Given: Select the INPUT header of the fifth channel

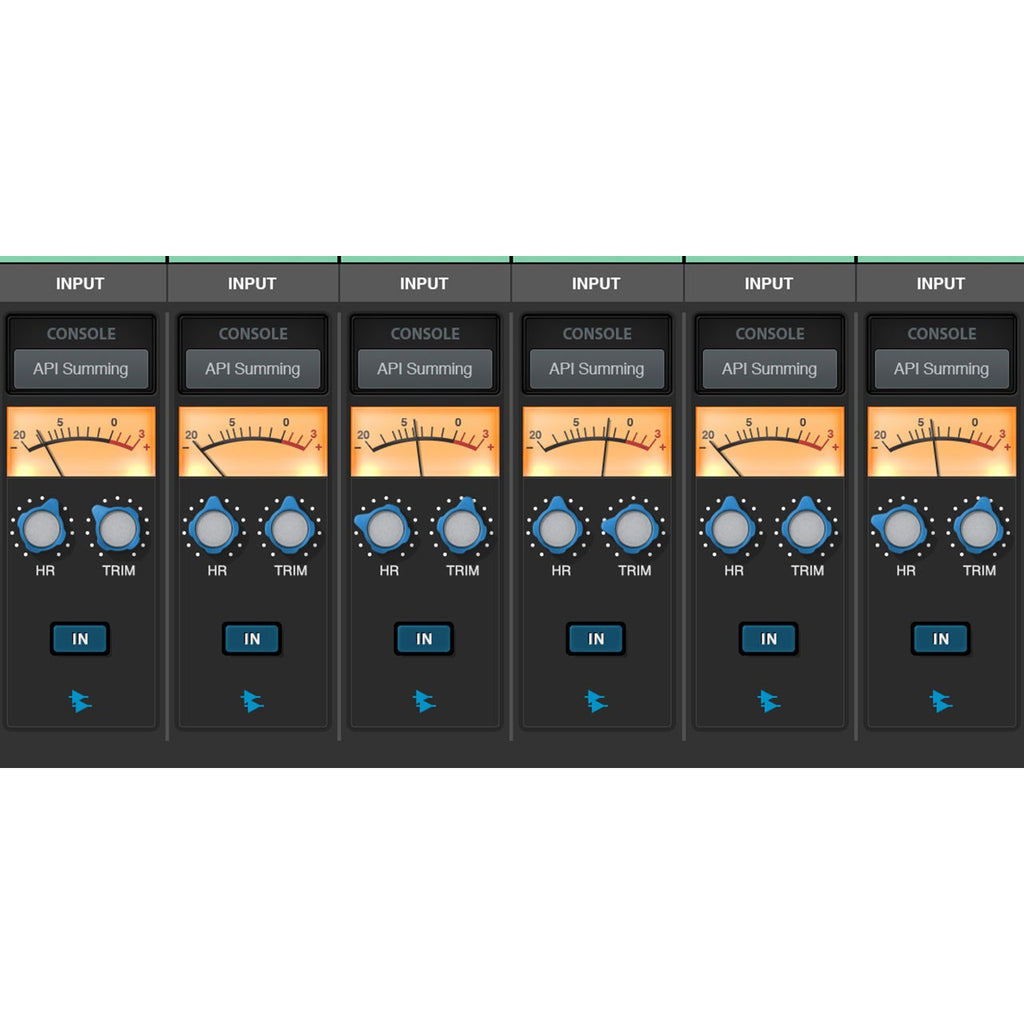Looking at the screenshot, I should pyautogui.click(x=769, y=283).
